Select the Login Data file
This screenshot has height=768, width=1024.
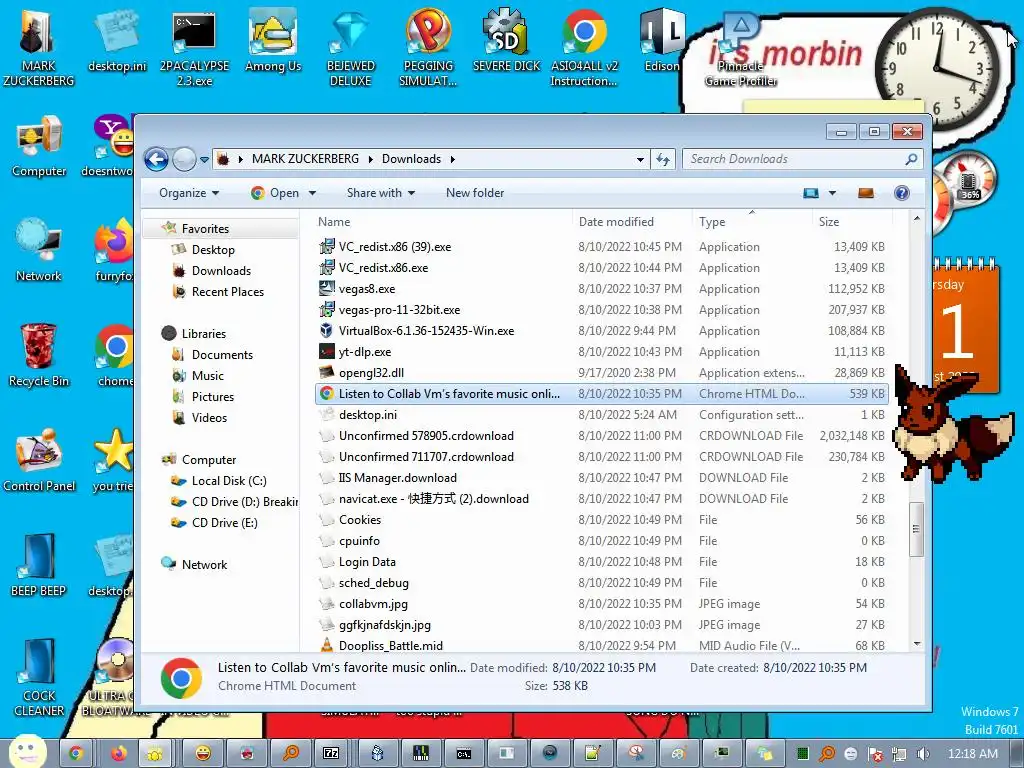coord(601,562)
